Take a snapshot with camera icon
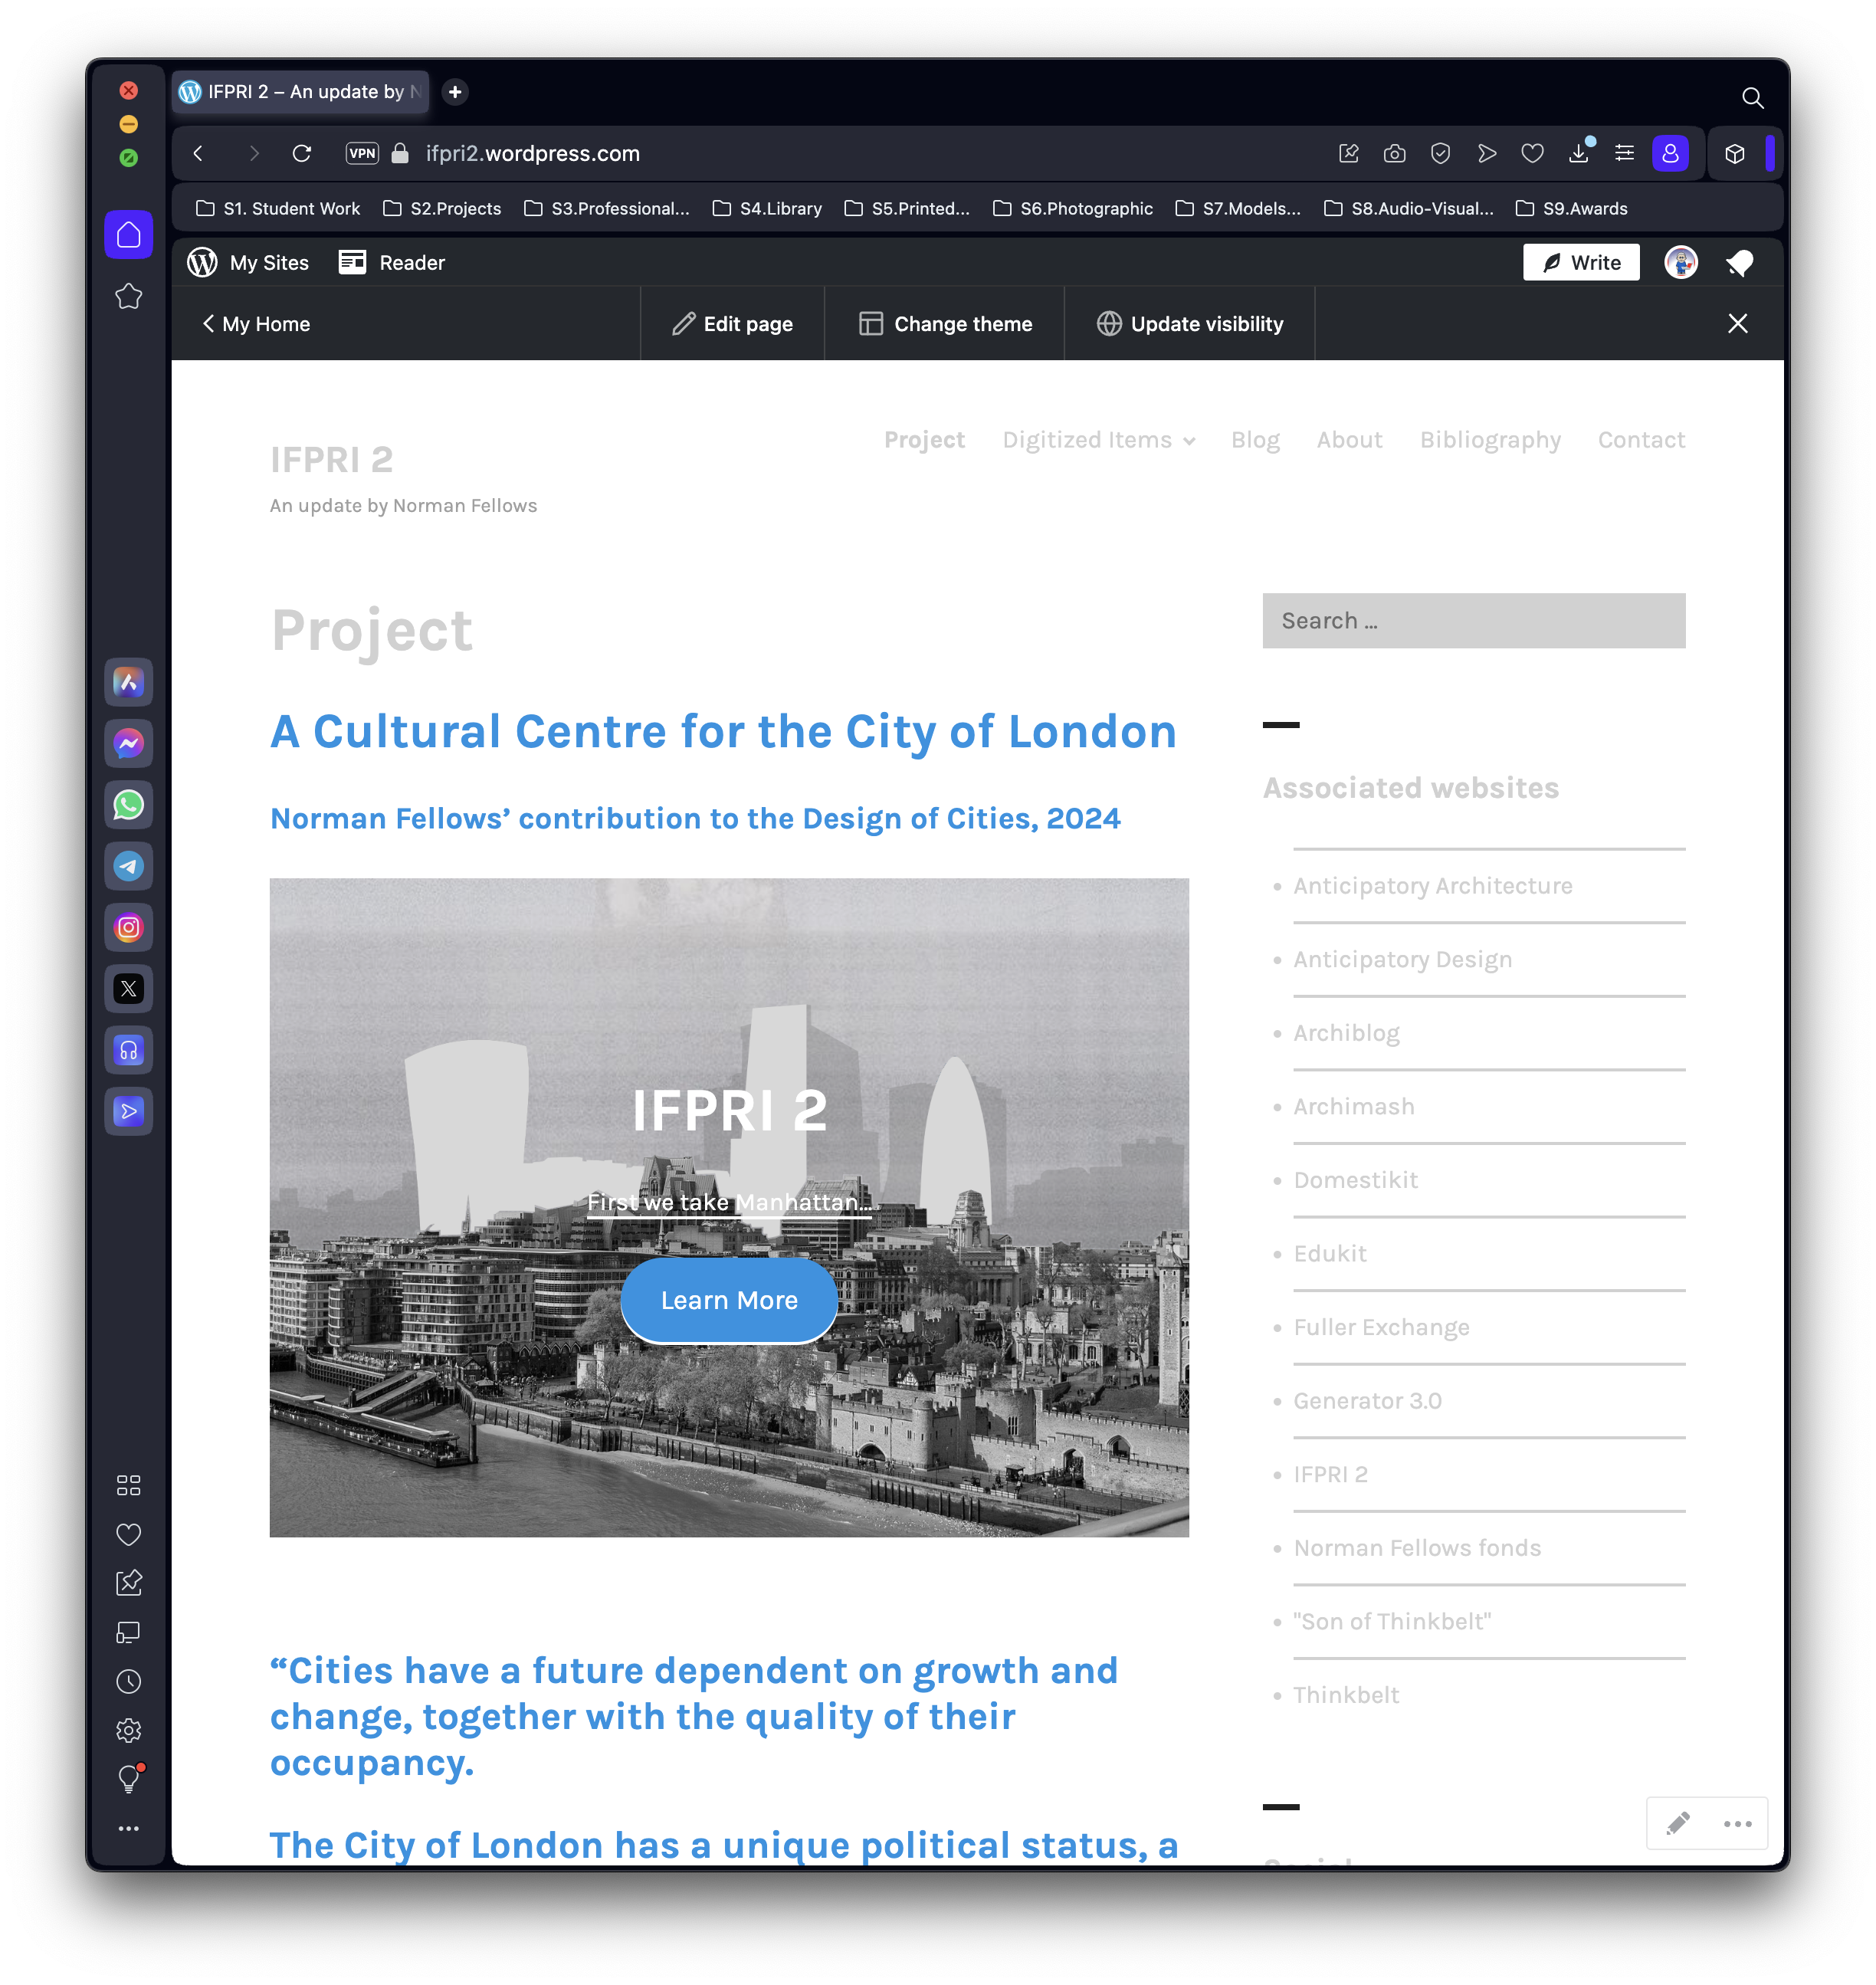This screenshot has width=1876, height=1985. pos(1394,153)
